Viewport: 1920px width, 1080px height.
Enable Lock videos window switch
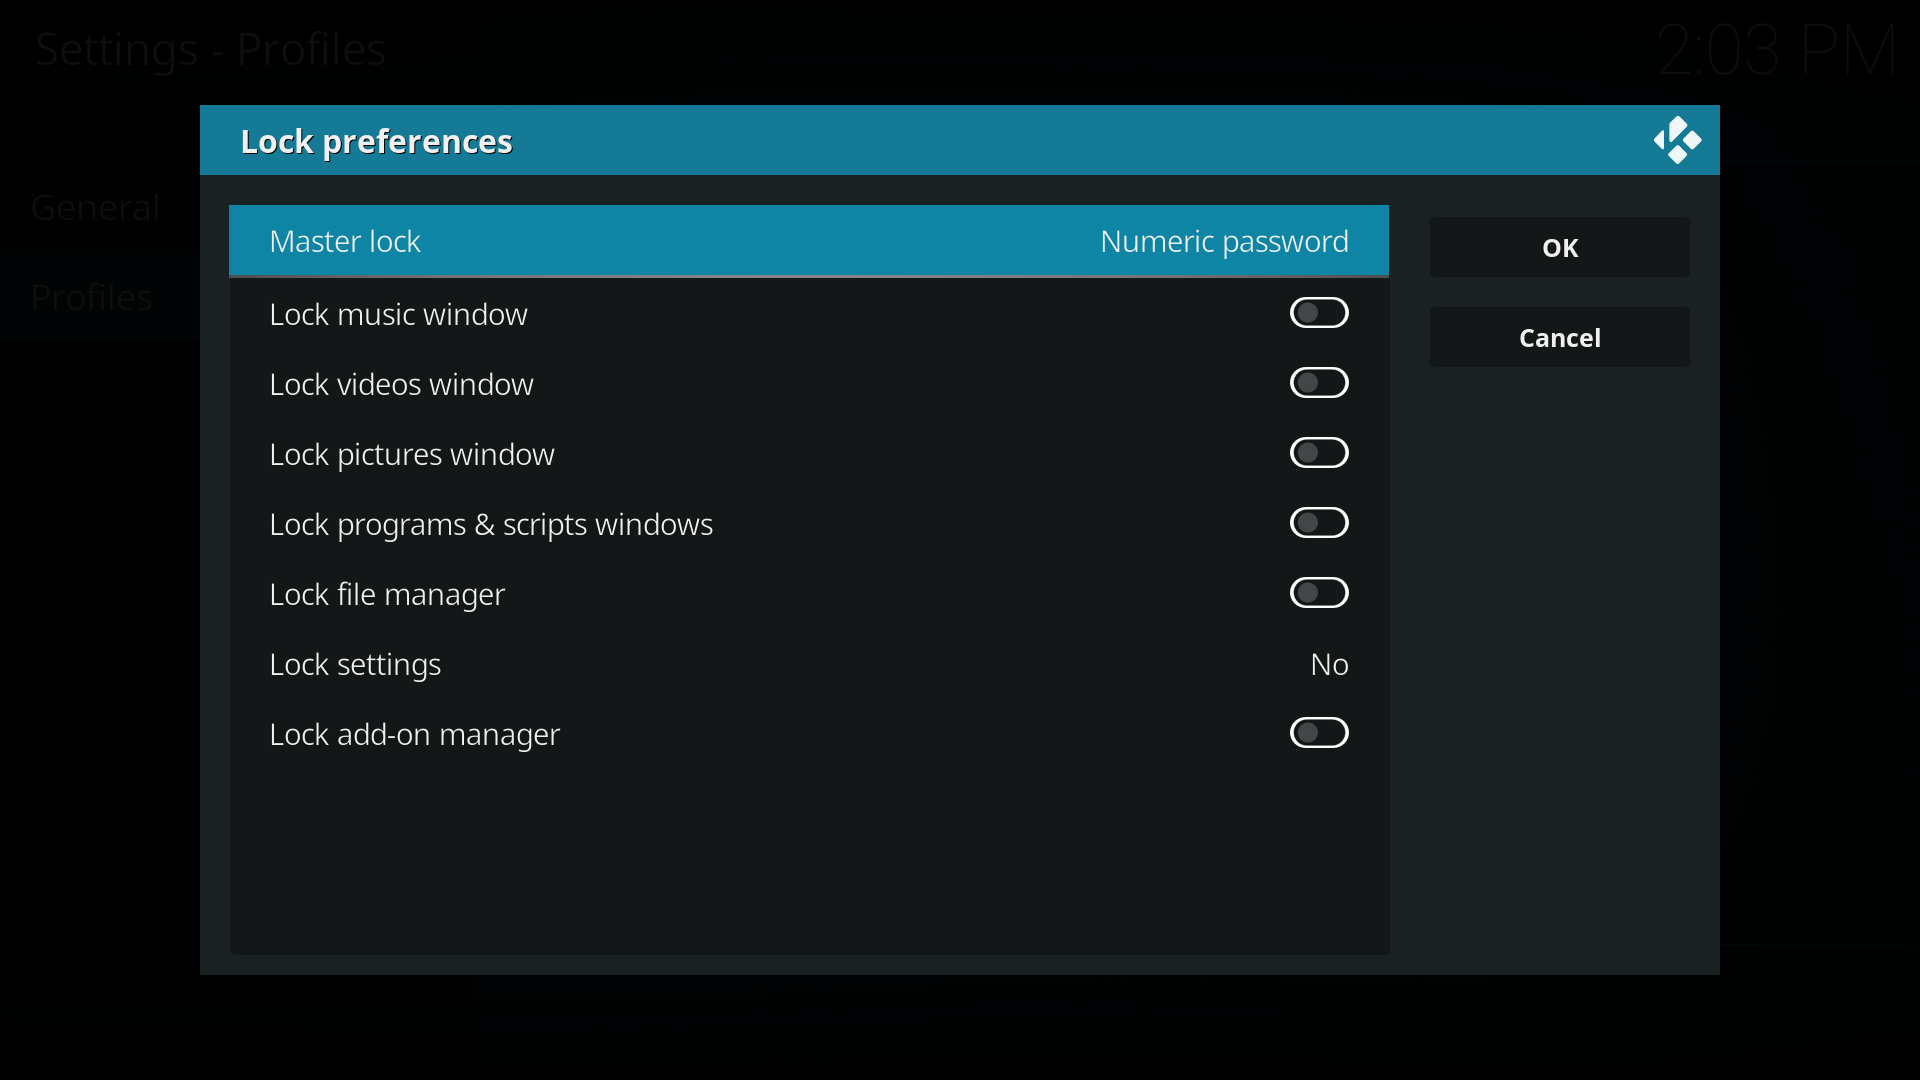(1319, 383)
